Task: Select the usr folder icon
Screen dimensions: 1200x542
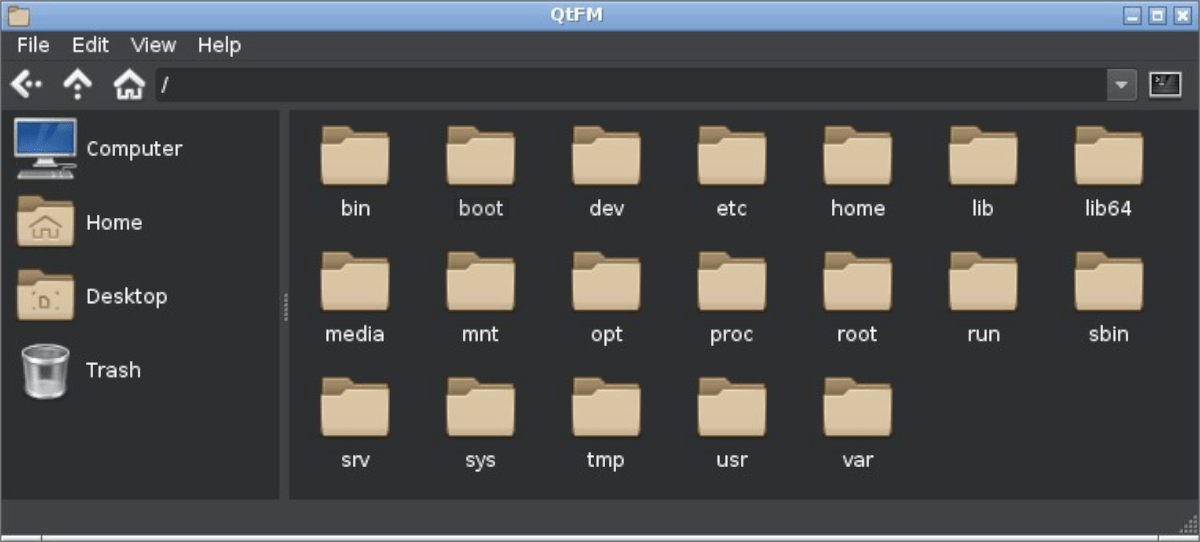Action: click(732, 408)
